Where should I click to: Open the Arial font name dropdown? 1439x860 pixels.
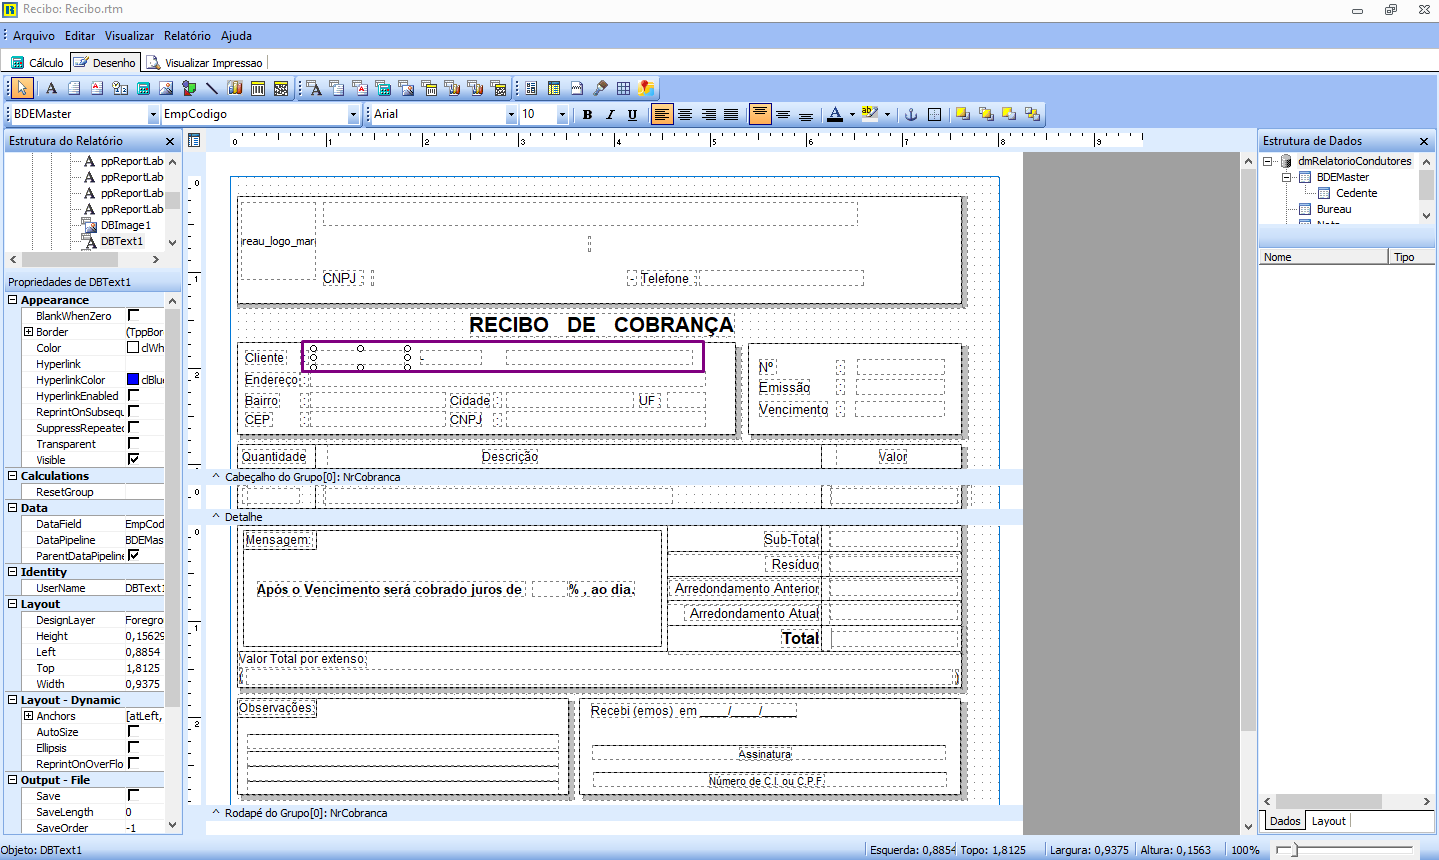(x=511, y=115)
